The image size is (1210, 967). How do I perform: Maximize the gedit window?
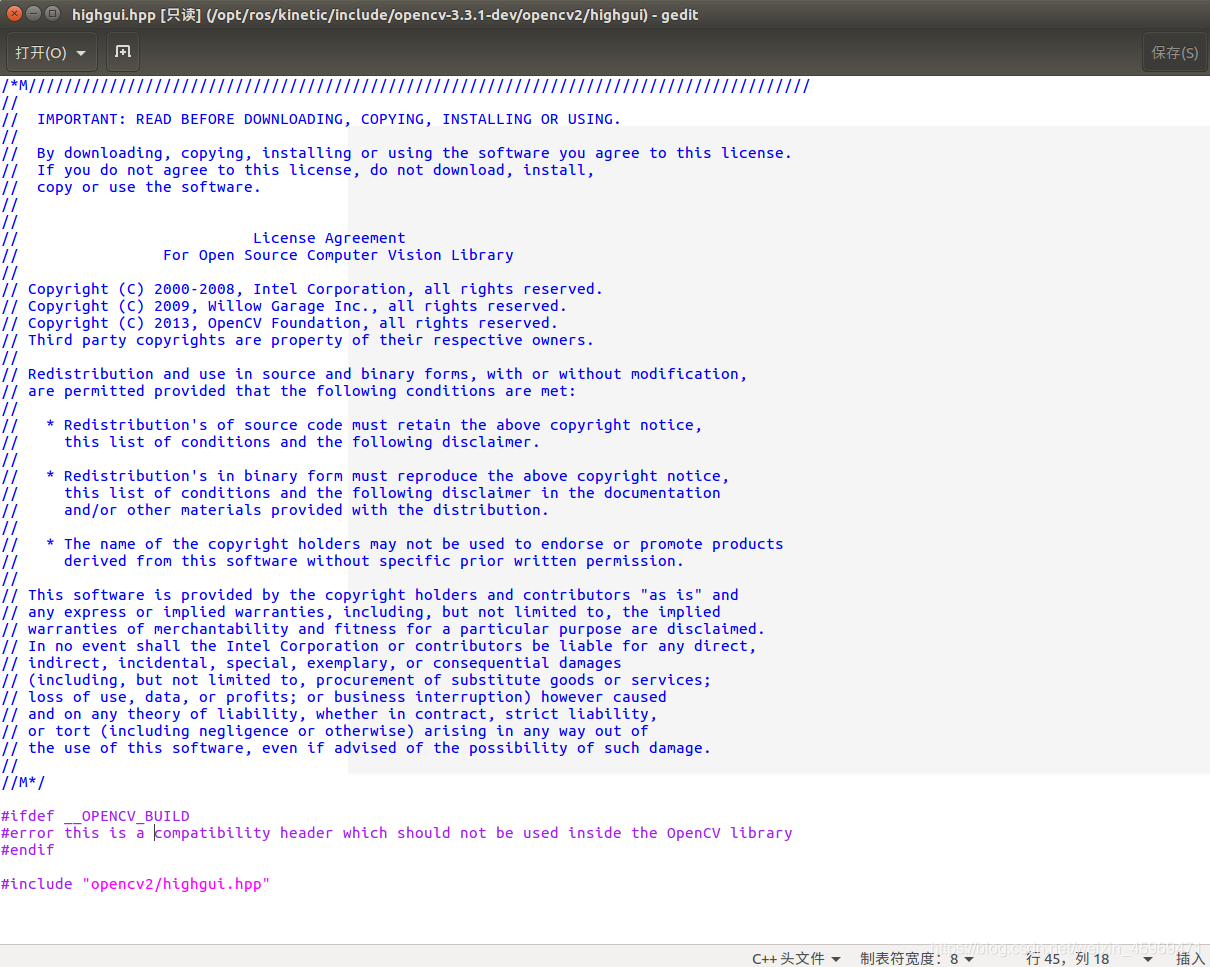[52, 14]
